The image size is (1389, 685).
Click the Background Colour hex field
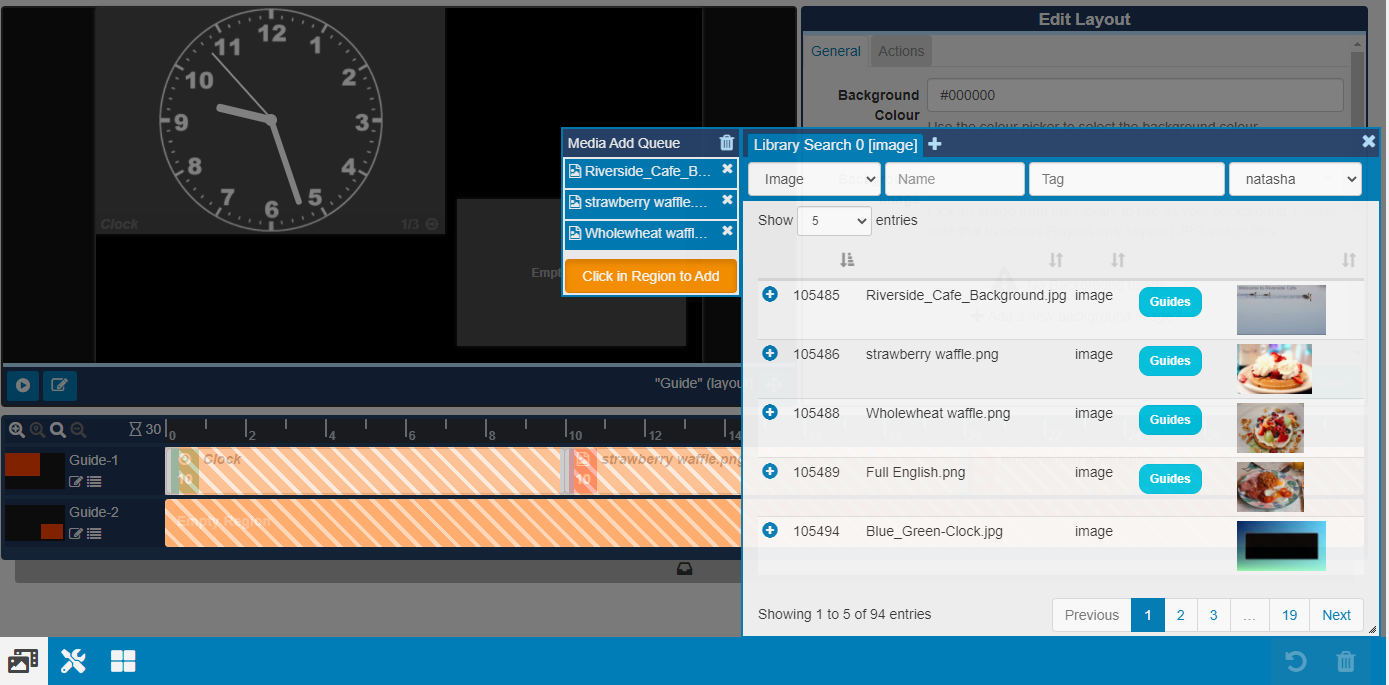[1135, 96]
